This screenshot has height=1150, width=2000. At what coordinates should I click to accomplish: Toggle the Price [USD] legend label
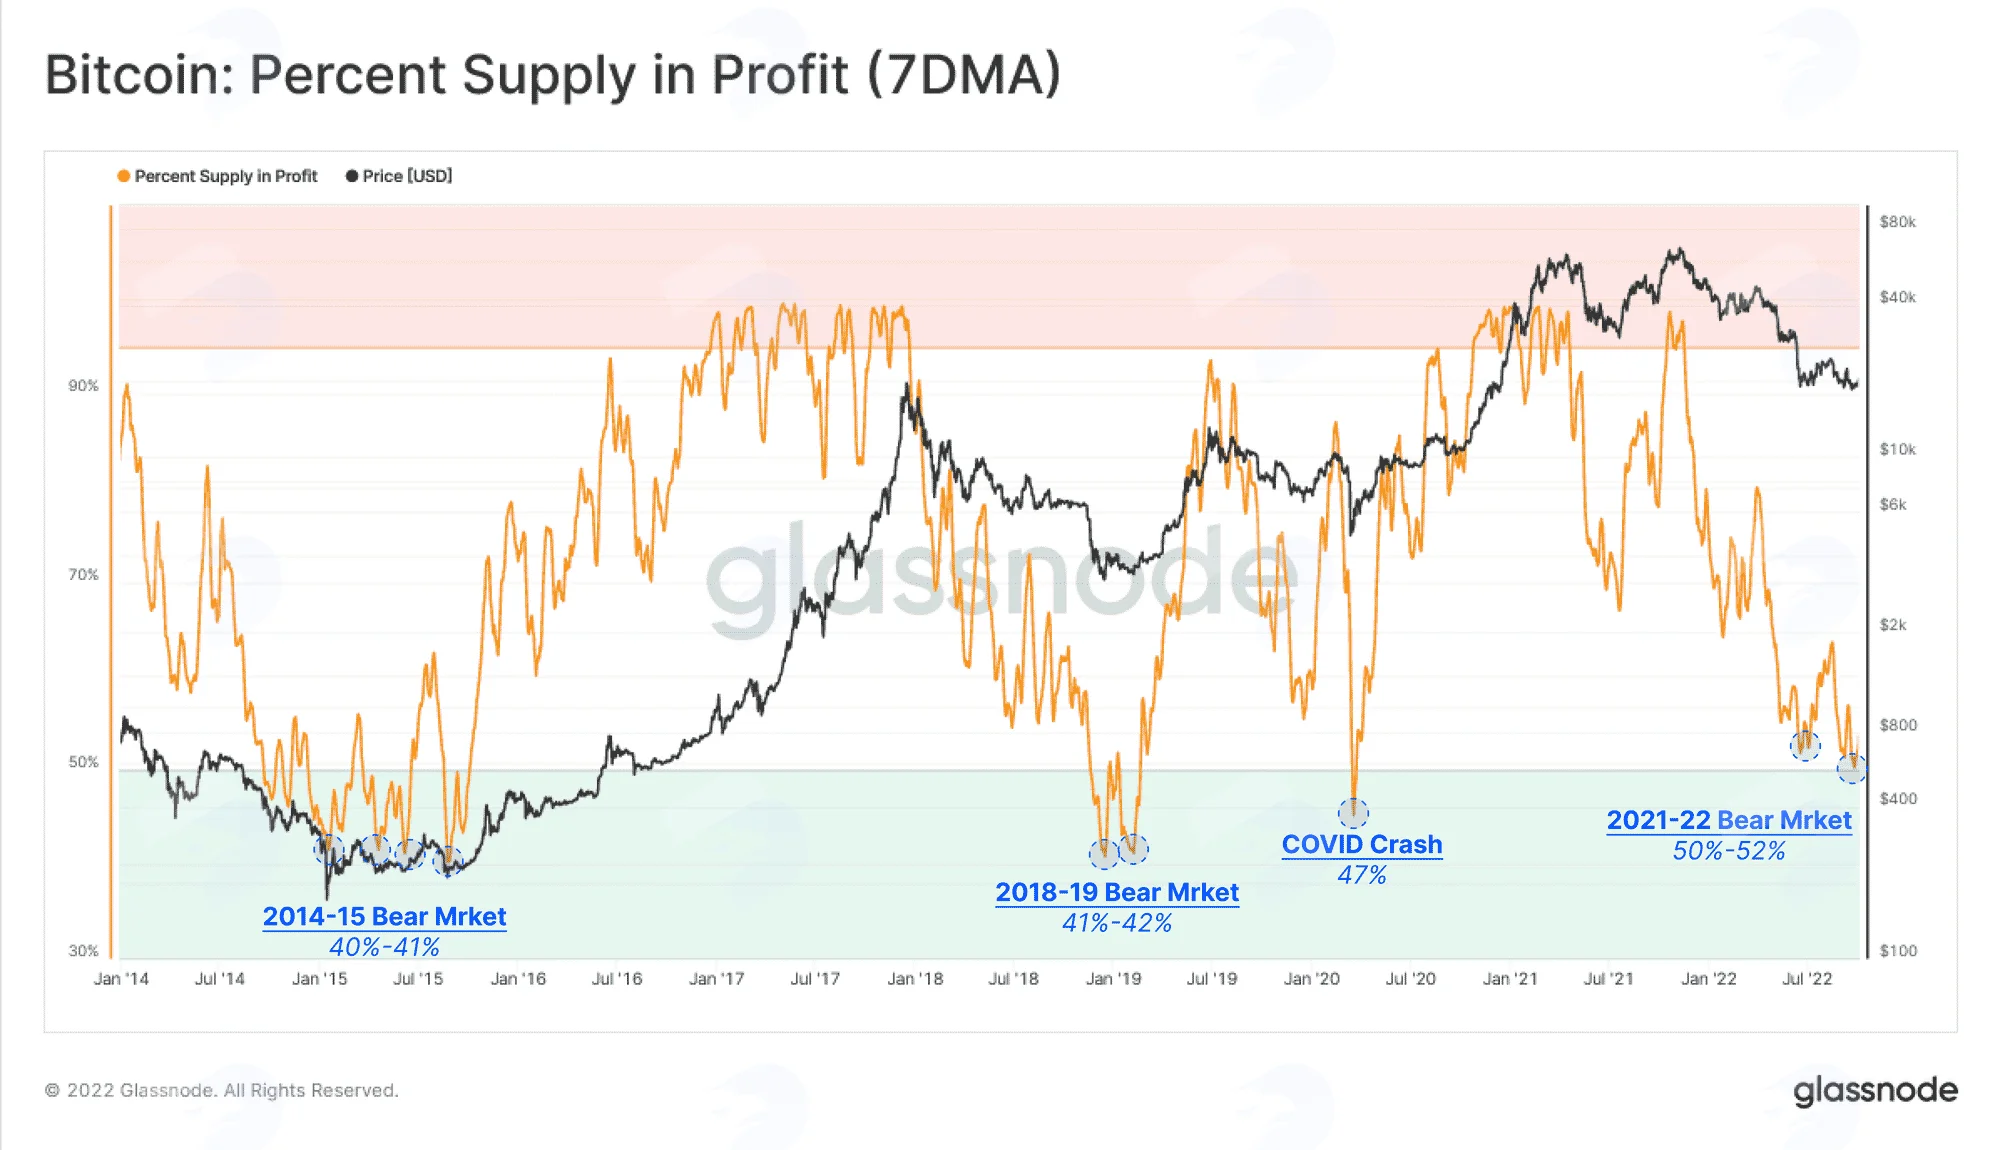point(407,176)
